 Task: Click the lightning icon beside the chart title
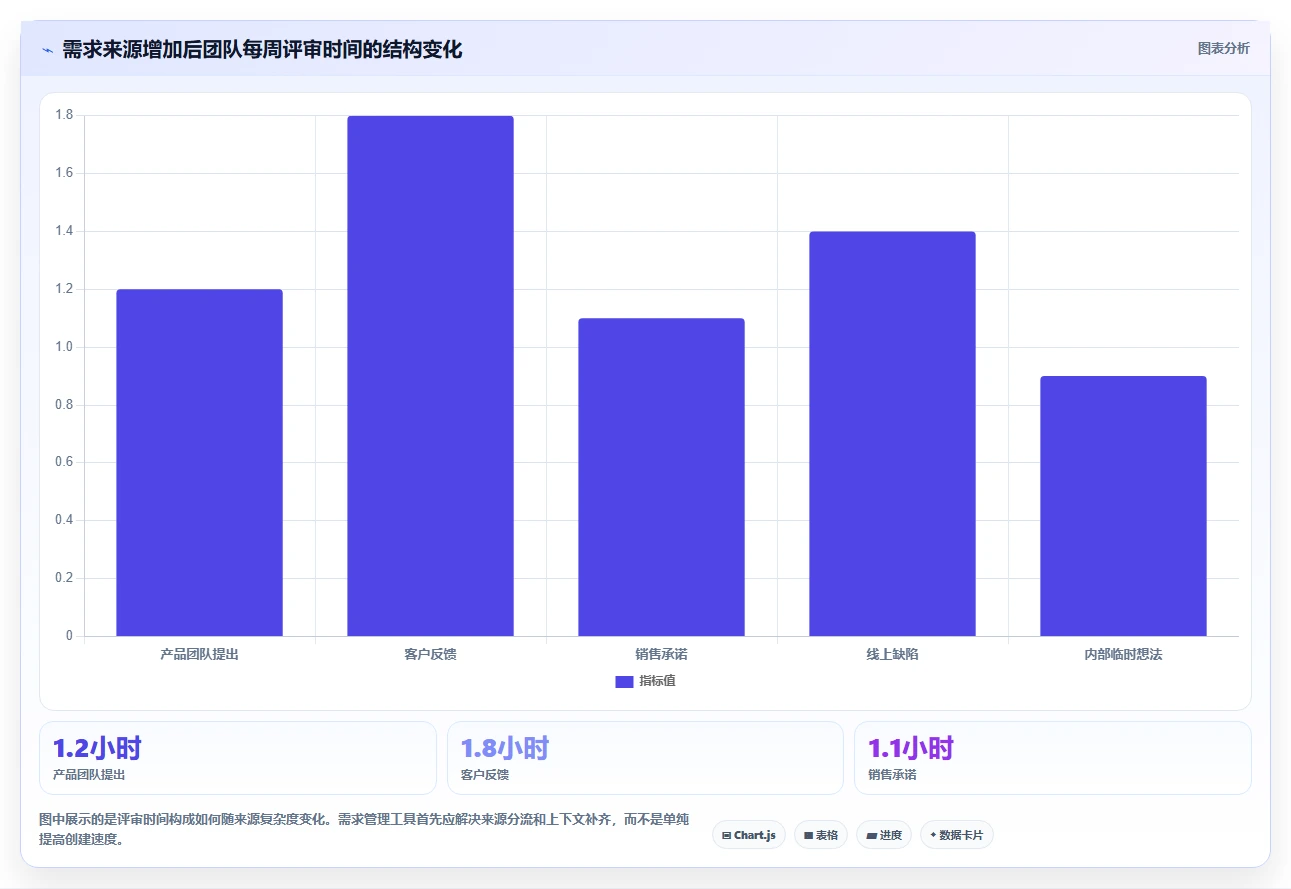tap(47, 50)
